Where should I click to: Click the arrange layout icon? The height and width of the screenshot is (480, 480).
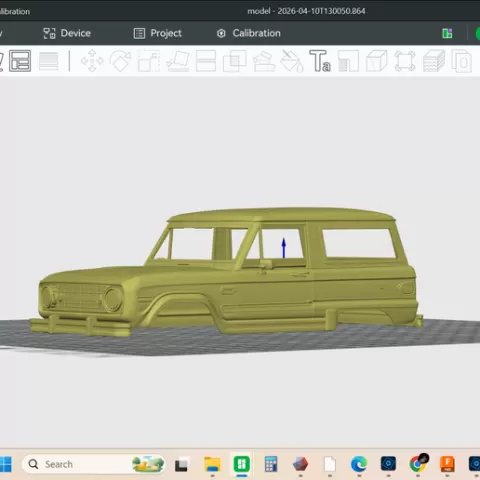pos(20,61)
